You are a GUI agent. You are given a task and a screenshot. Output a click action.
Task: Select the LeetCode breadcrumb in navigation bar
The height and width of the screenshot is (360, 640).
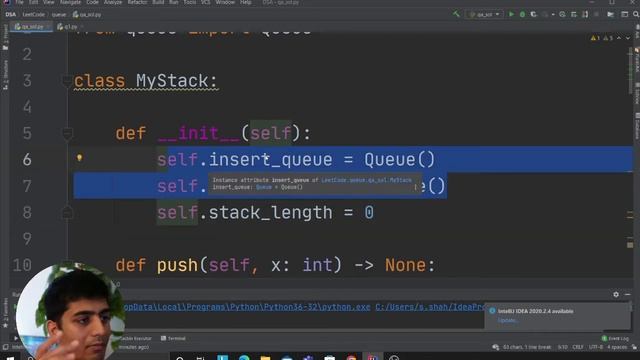(33, 14)
